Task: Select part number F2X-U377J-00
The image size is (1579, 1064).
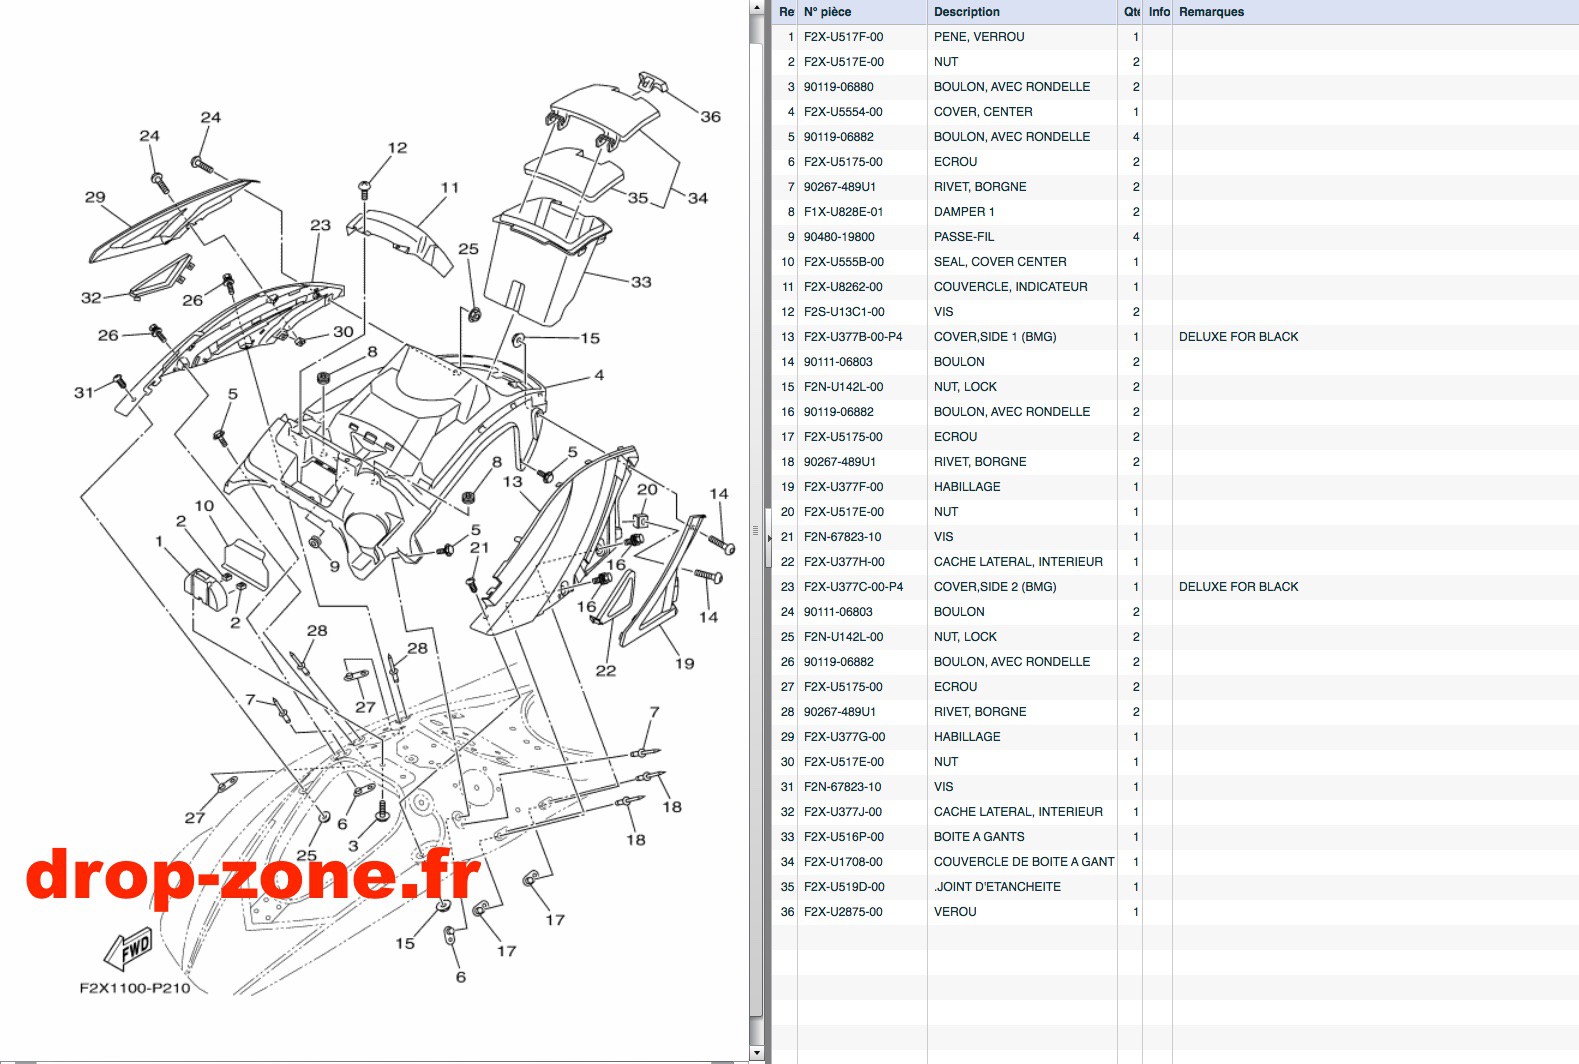Action: pyautogui.click(x=843, y=812)
